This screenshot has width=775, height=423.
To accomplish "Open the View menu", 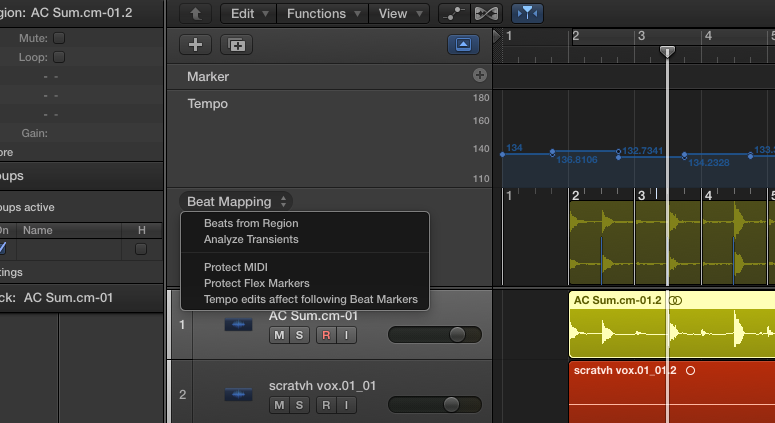I will [399, 13].
